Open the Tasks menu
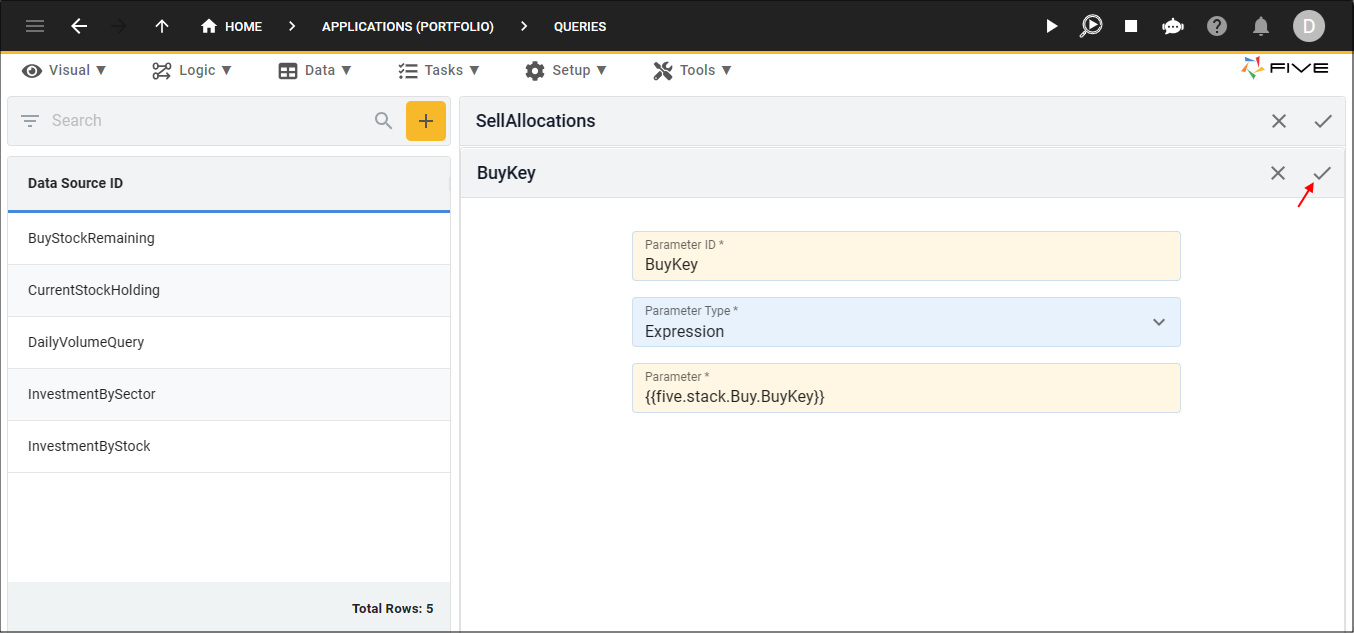The height and width of the screenshot is (633, 1354). 439,70
